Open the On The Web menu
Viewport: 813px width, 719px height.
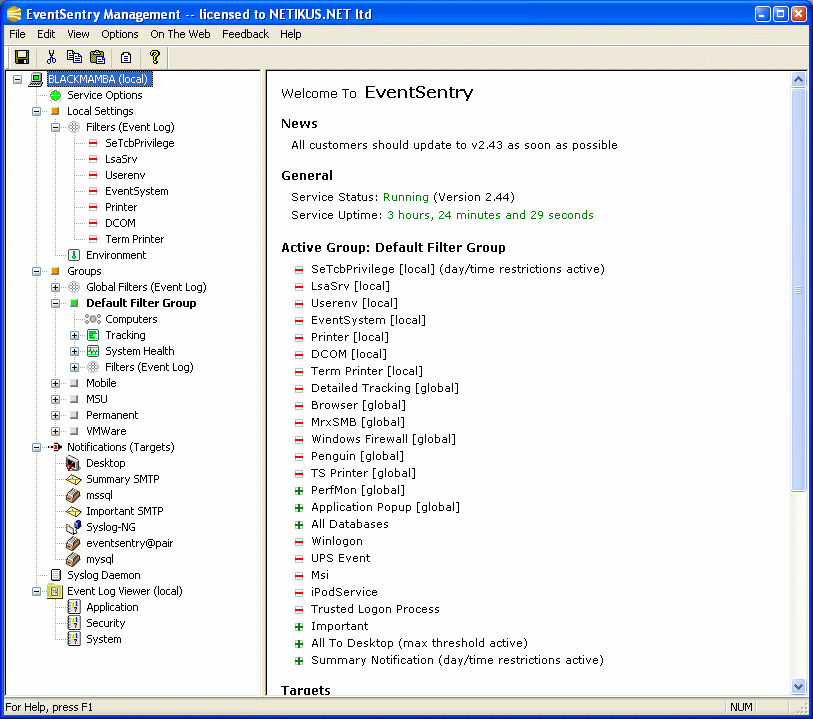(x=180, y=34)
